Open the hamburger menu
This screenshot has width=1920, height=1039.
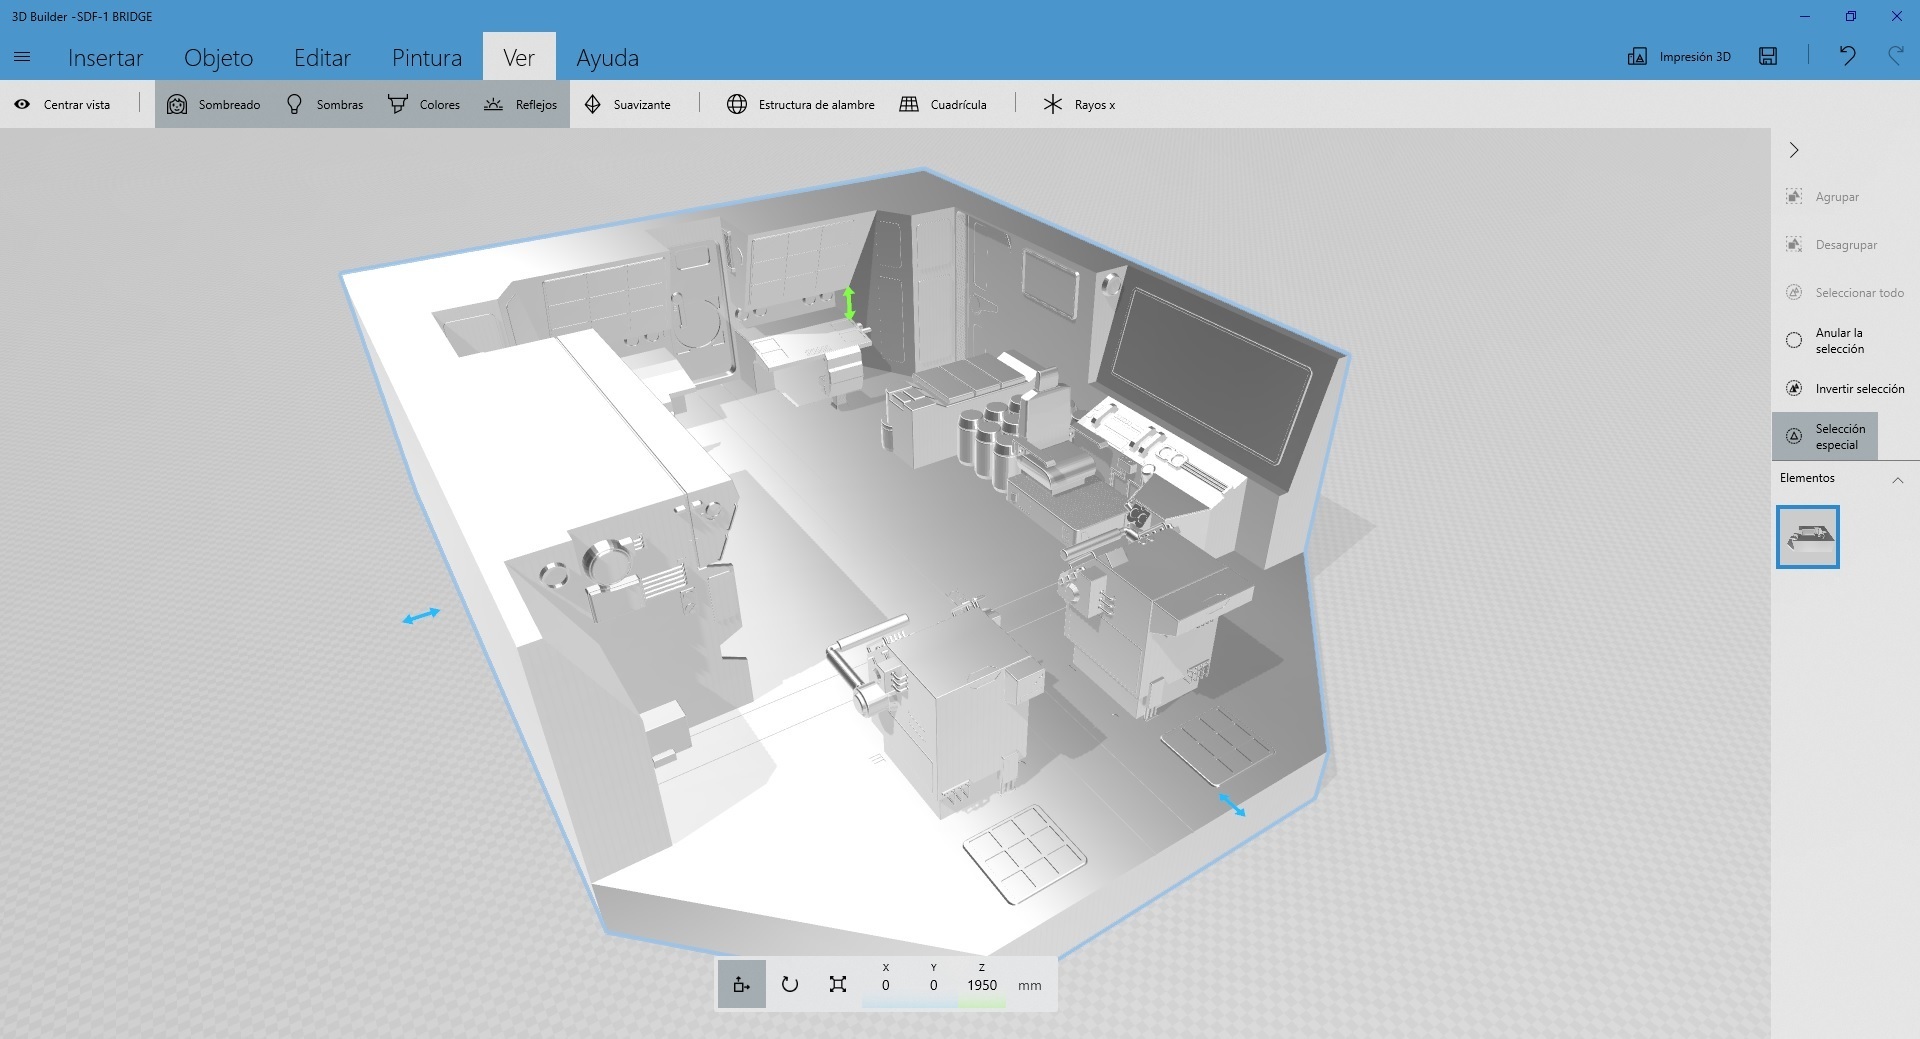(x=22, y=57)
